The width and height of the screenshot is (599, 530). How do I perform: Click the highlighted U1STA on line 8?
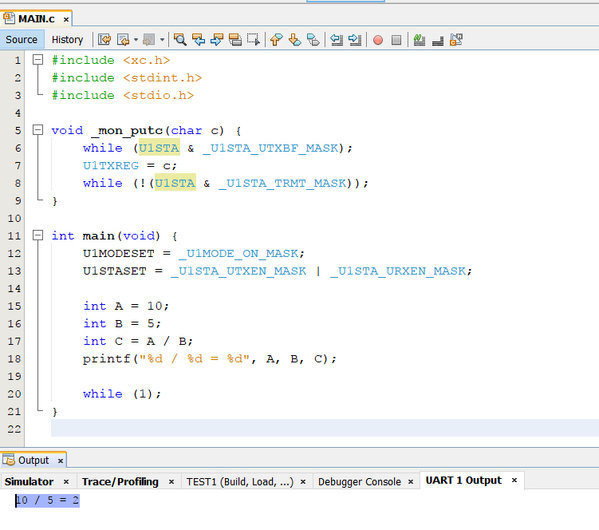[175, 183]
